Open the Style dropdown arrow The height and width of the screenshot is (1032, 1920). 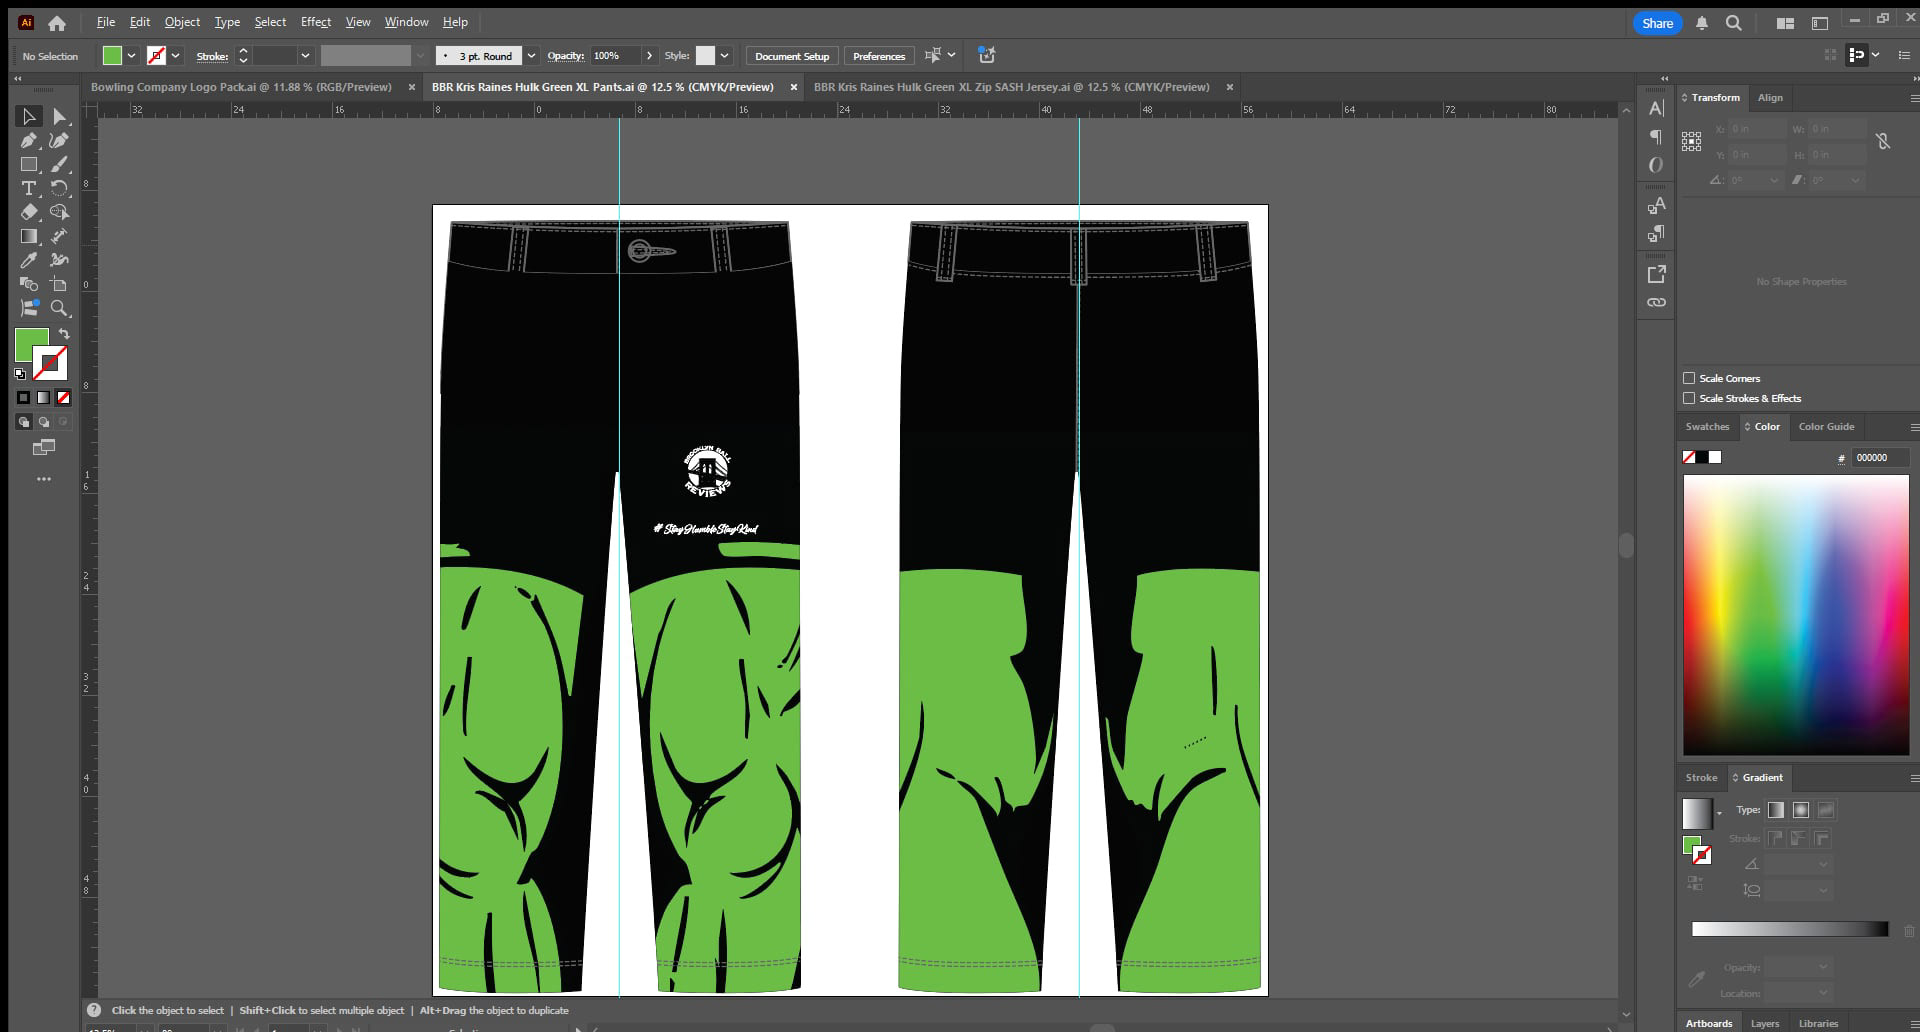(725, 56)
